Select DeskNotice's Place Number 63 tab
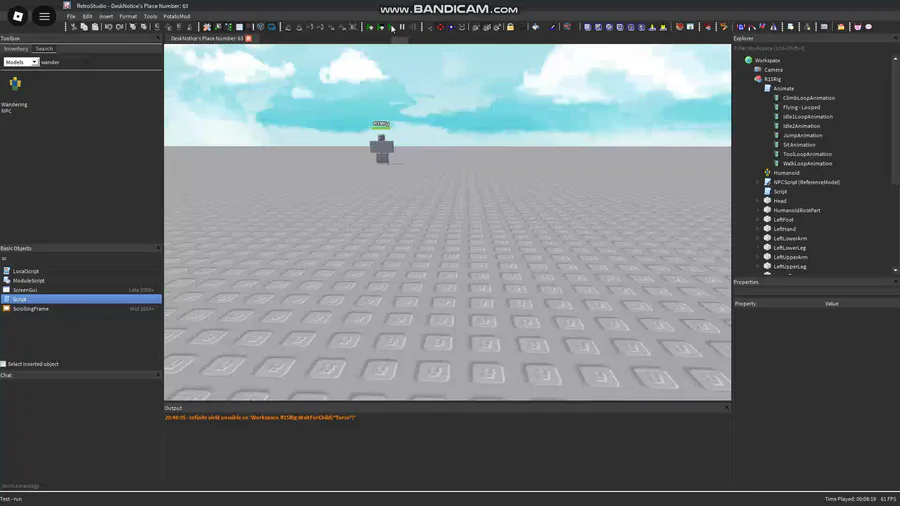This screenshot has width=900, height=506. click(x=207, y=38)
